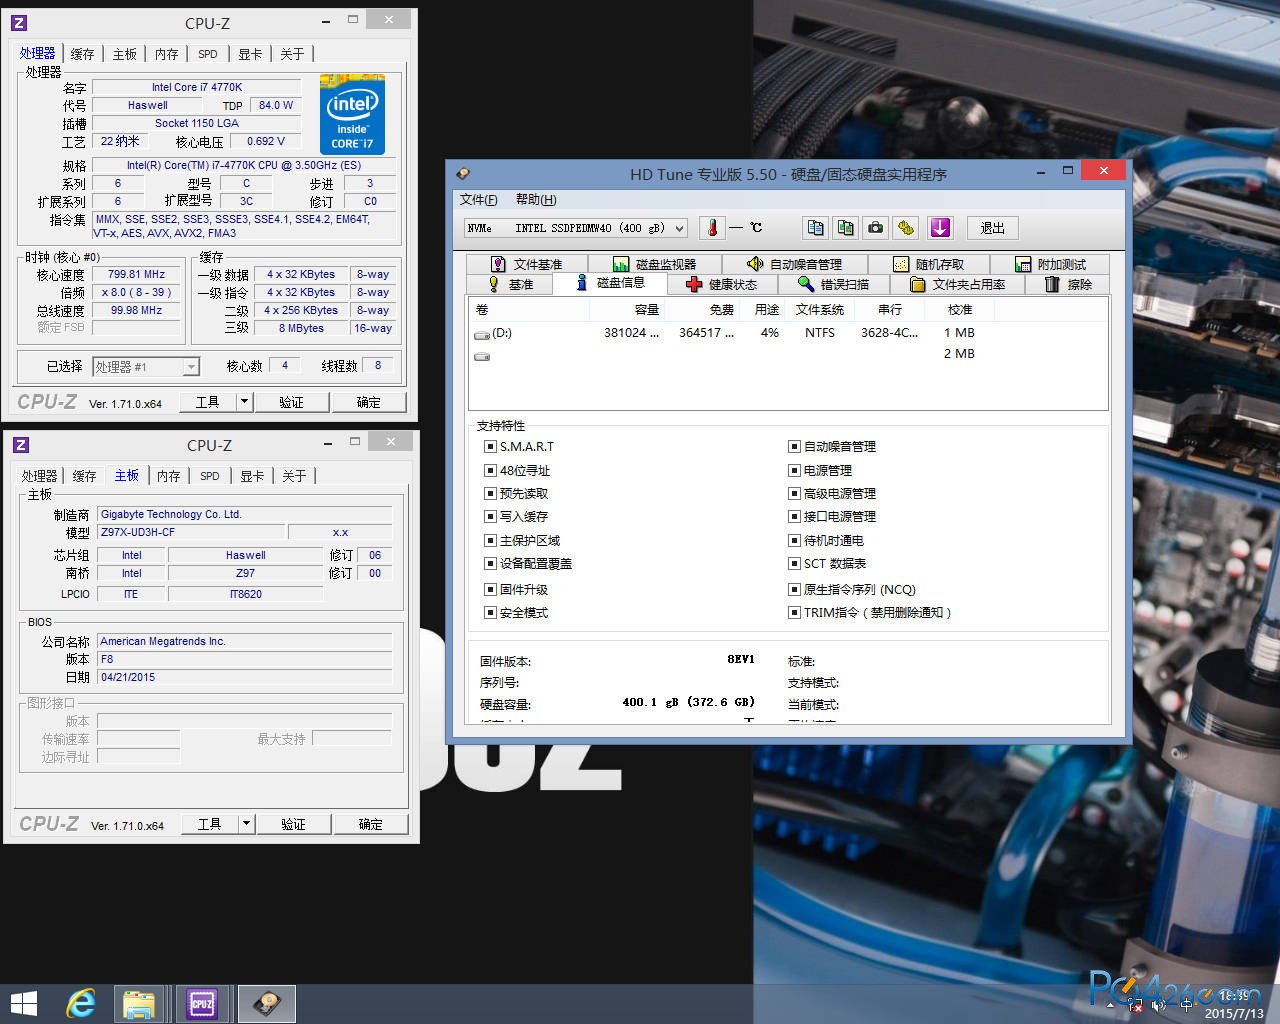This screenshot has width=1280, height=1024.
Task: Toggle the 48位寻址 checkbox
Action: pyautogui.click(x=490, y=470)
